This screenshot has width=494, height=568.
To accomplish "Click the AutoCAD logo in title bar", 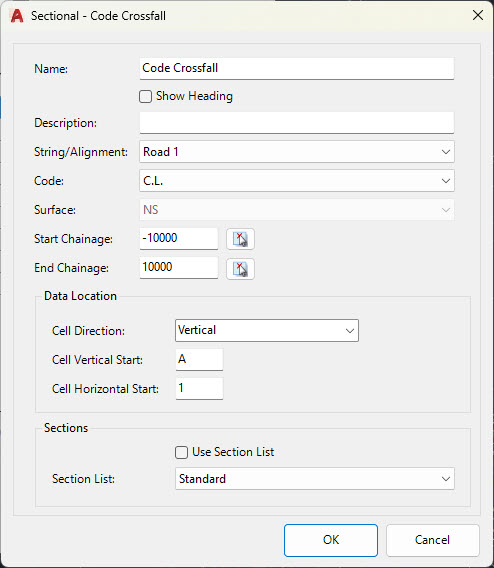I will (x=17, y=16).
